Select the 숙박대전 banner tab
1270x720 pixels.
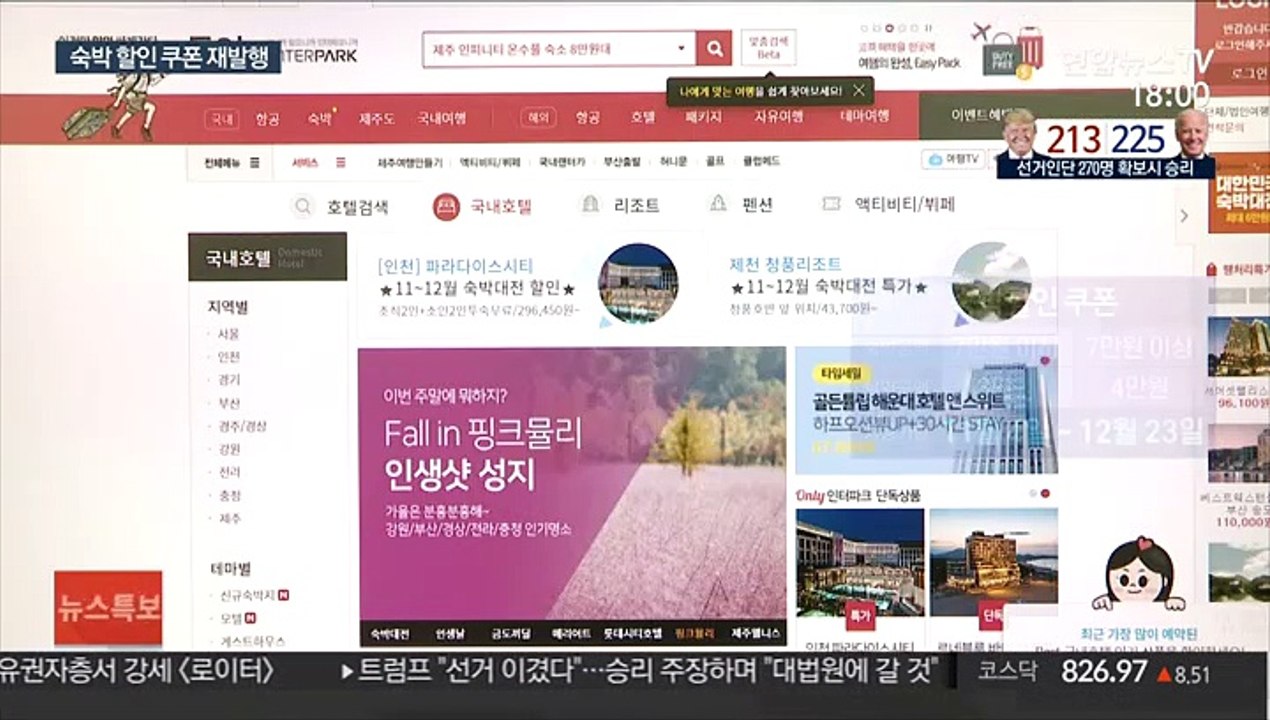[x=390, y=634]
